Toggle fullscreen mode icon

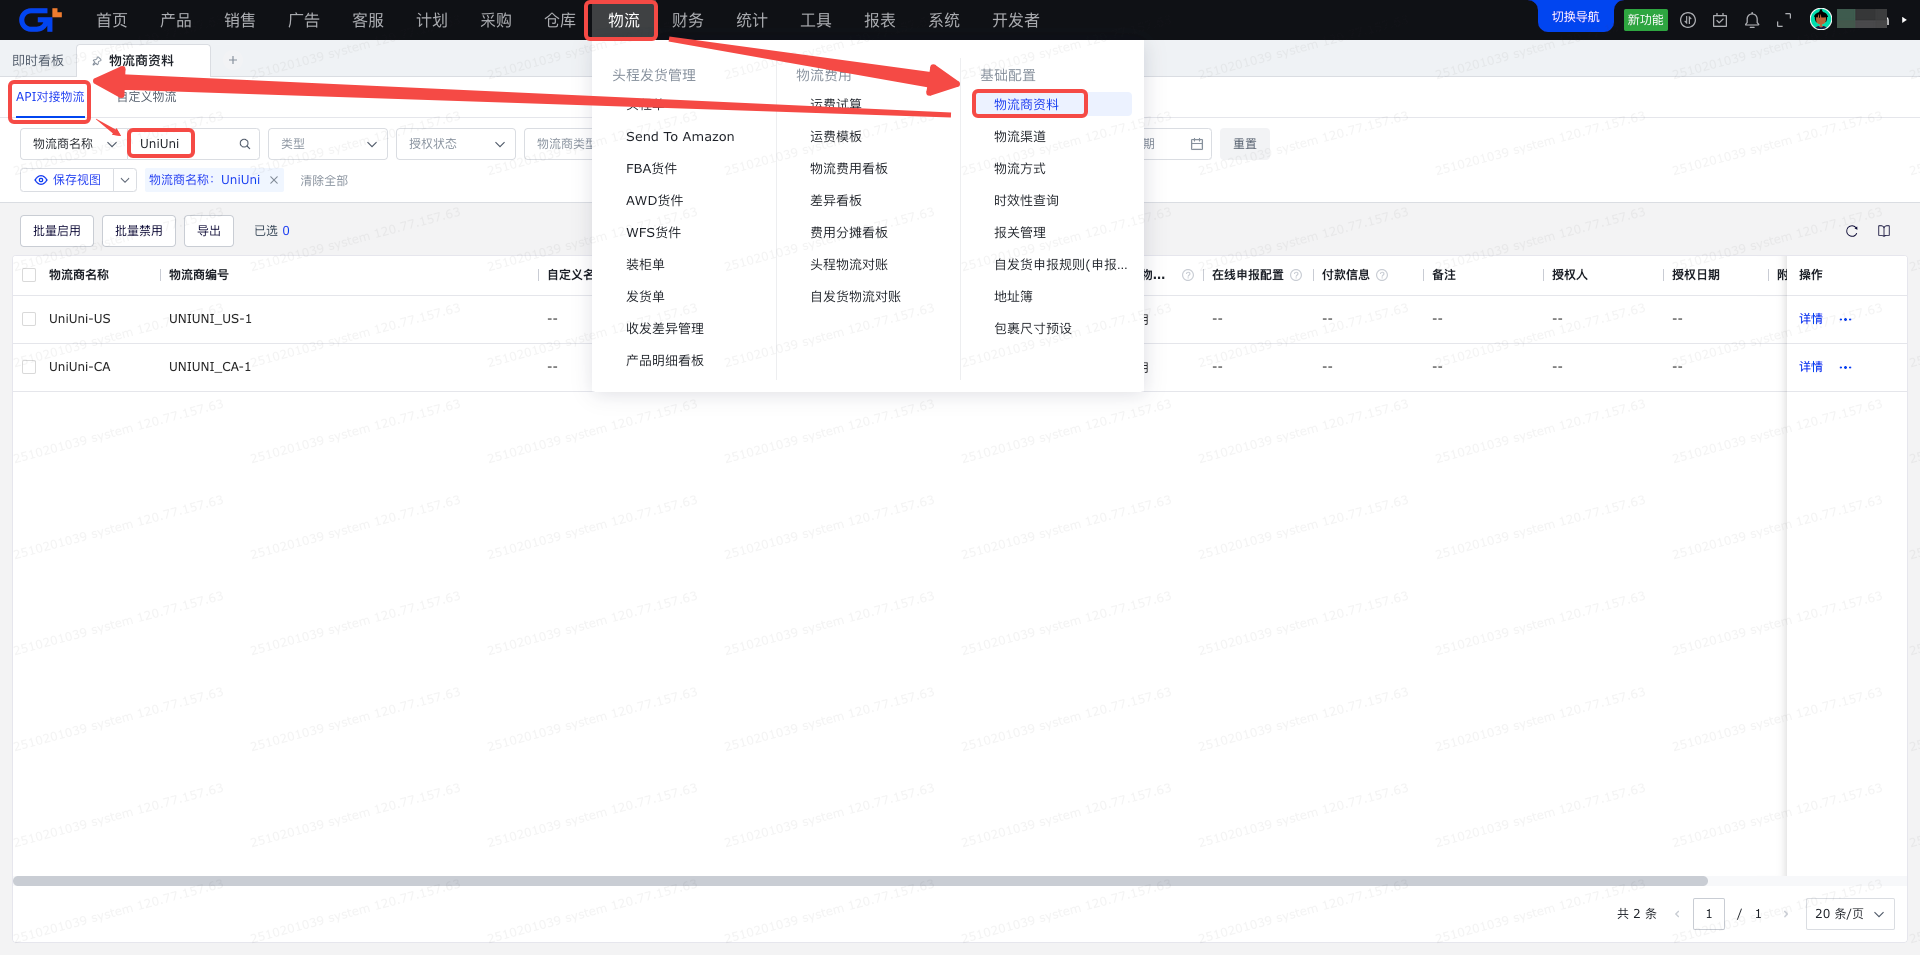[x=1784, y=20]
